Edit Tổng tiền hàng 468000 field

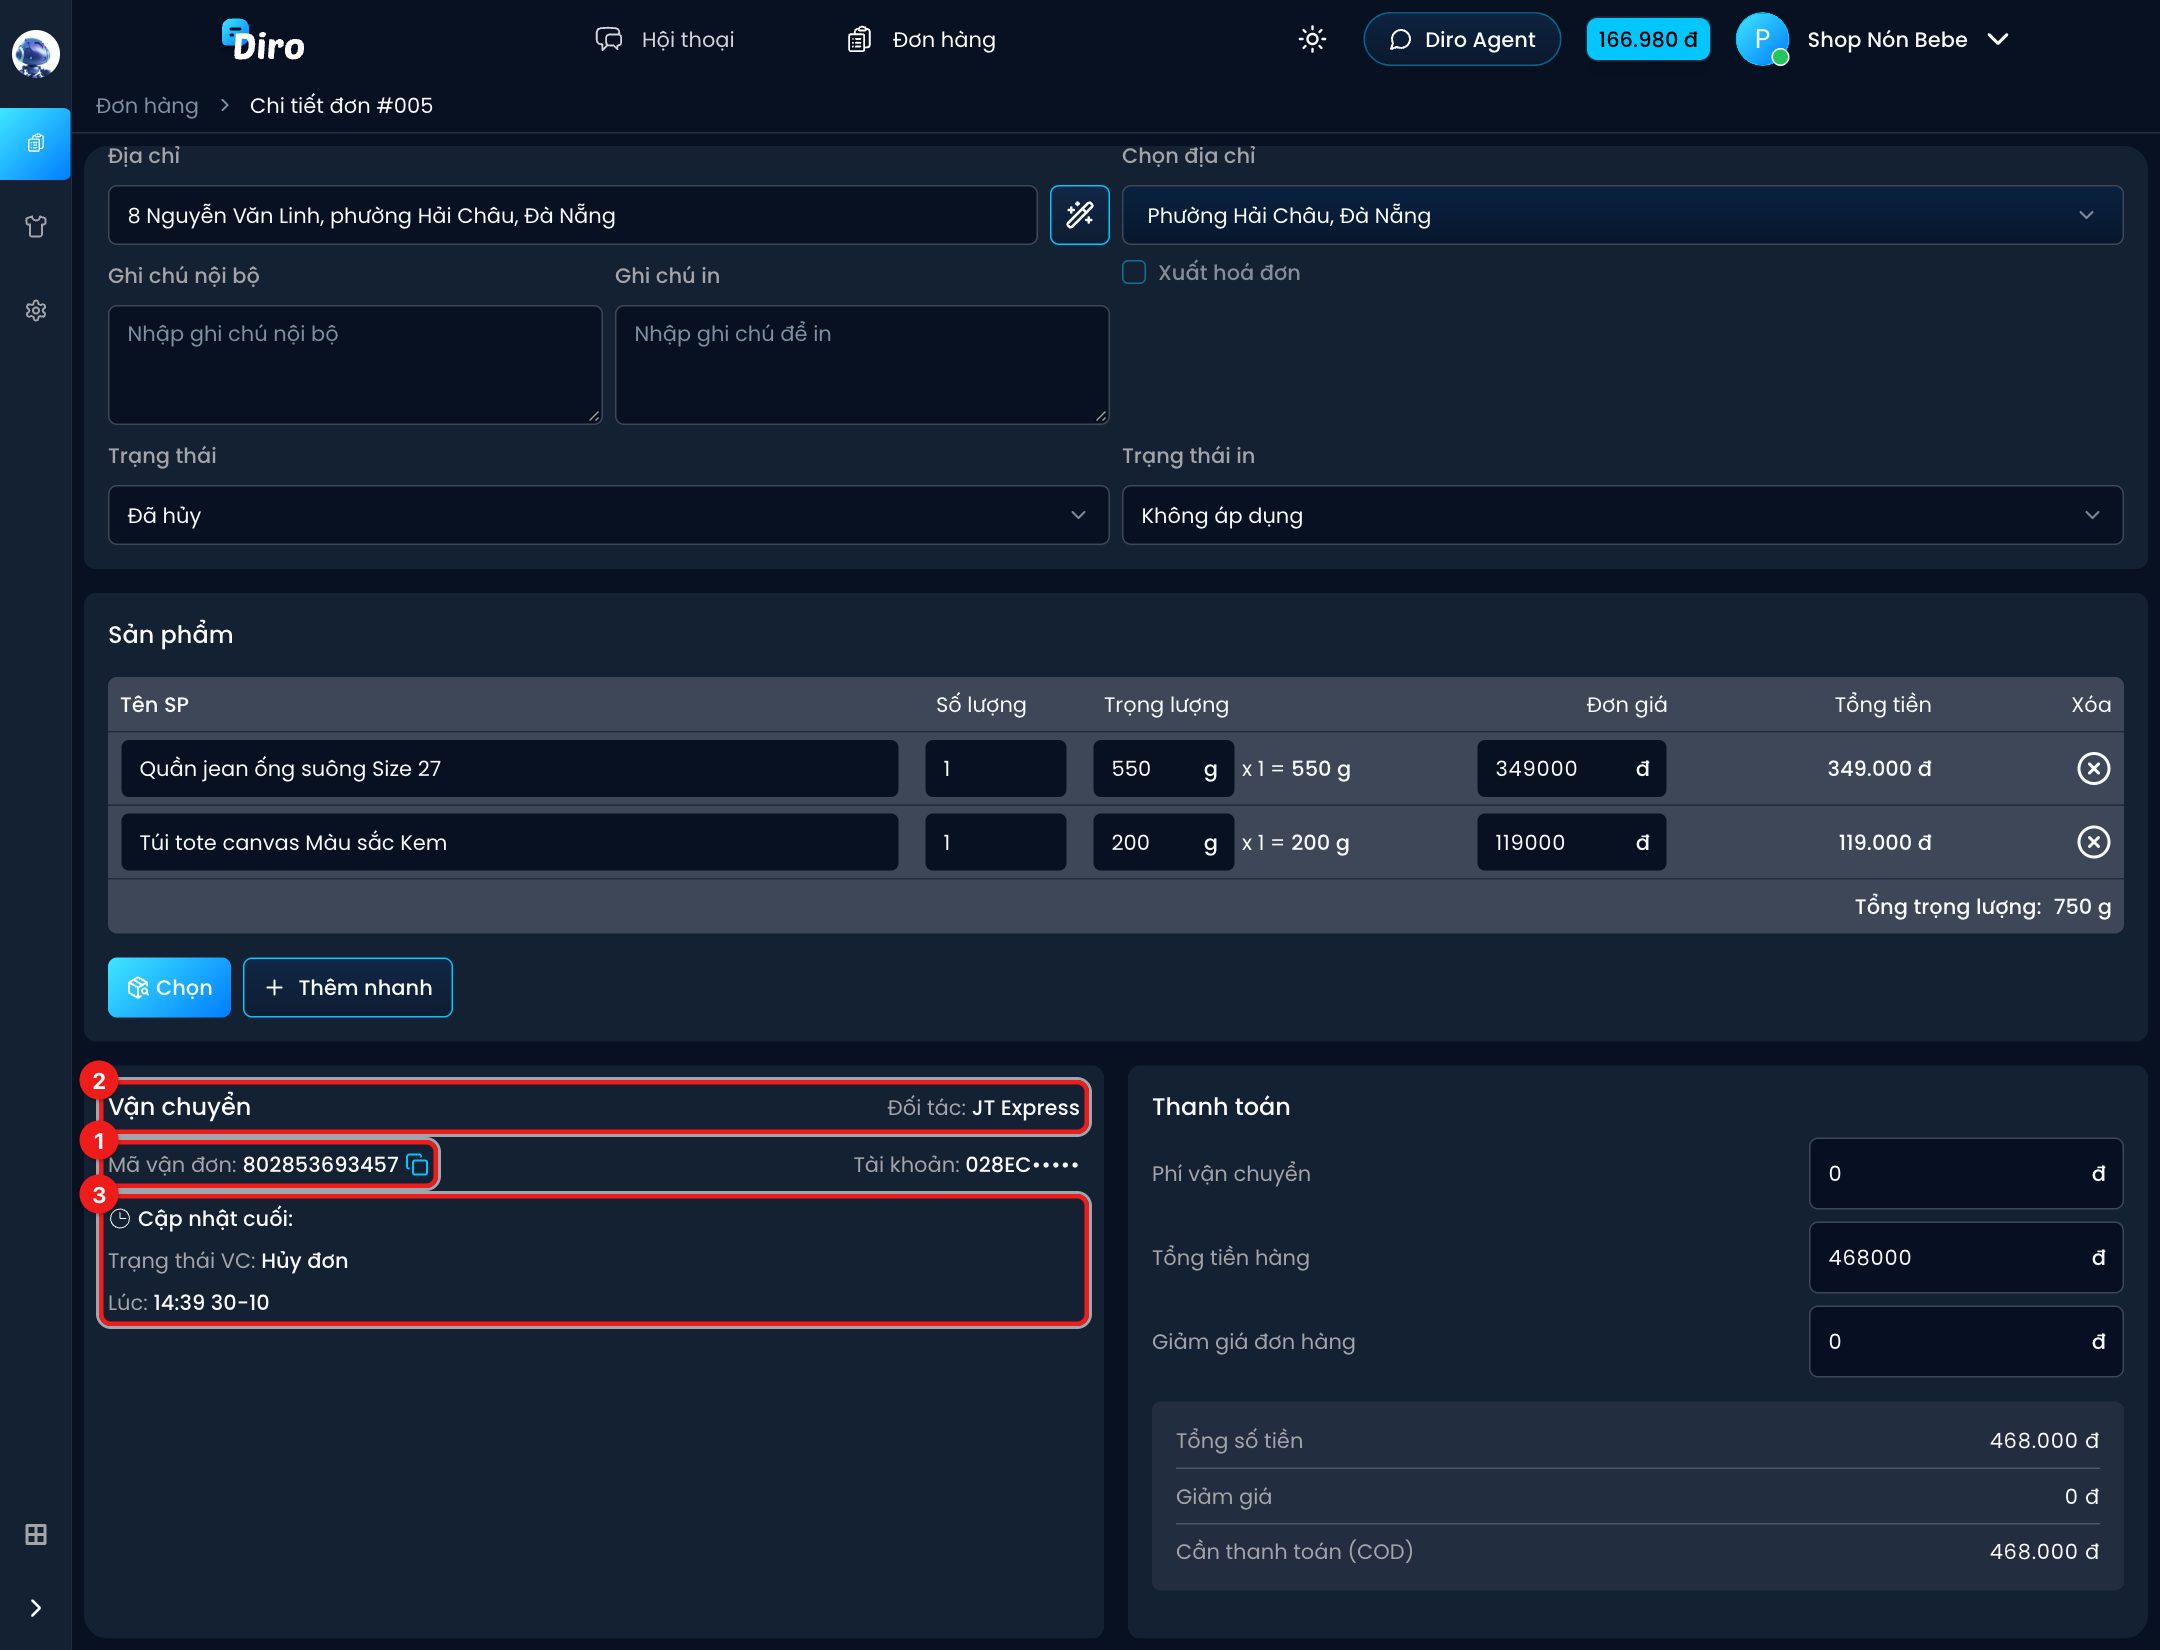click(x=1966, y=1258)
